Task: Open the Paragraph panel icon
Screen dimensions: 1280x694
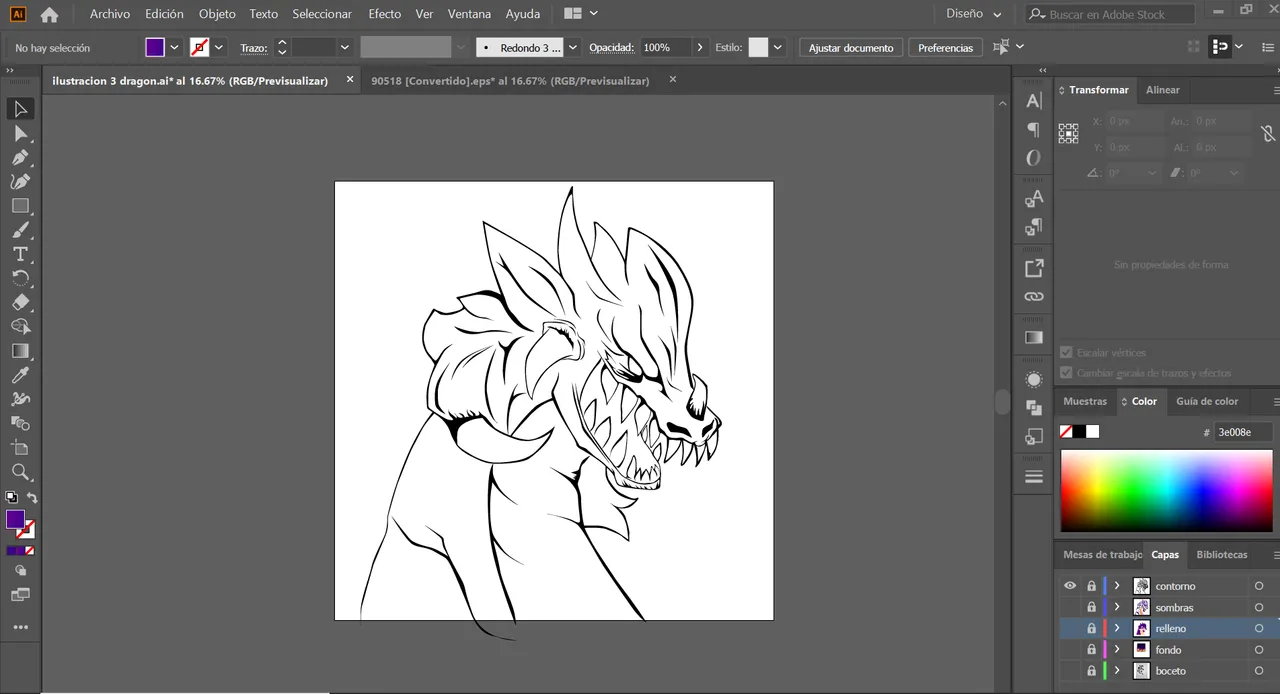Action: point(1034,129)
